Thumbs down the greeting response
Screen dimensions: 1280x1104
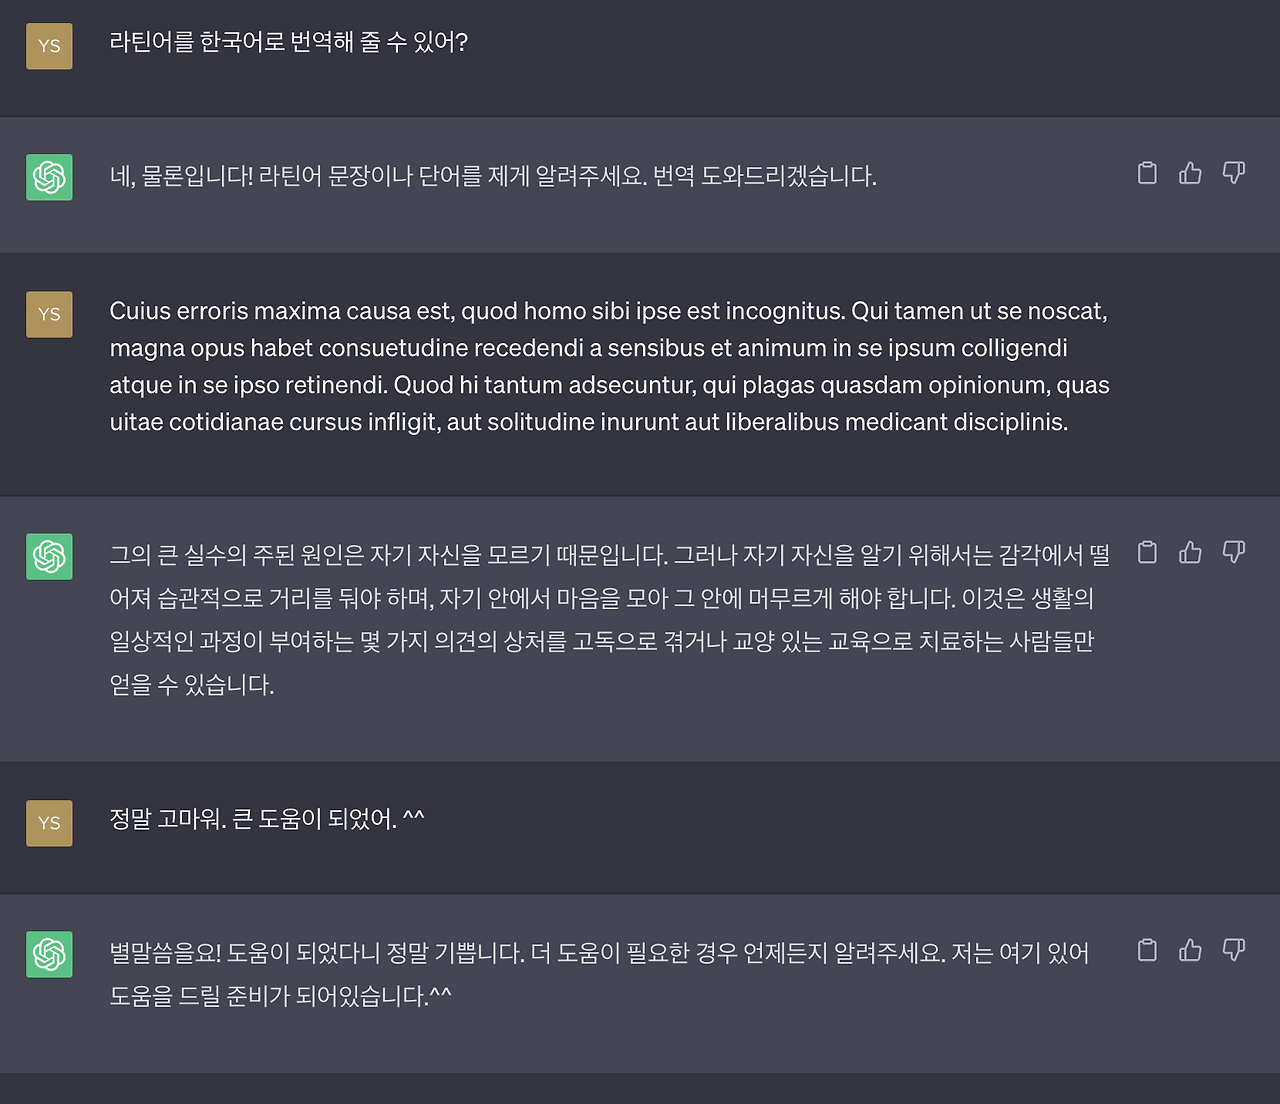point(1233,172)
